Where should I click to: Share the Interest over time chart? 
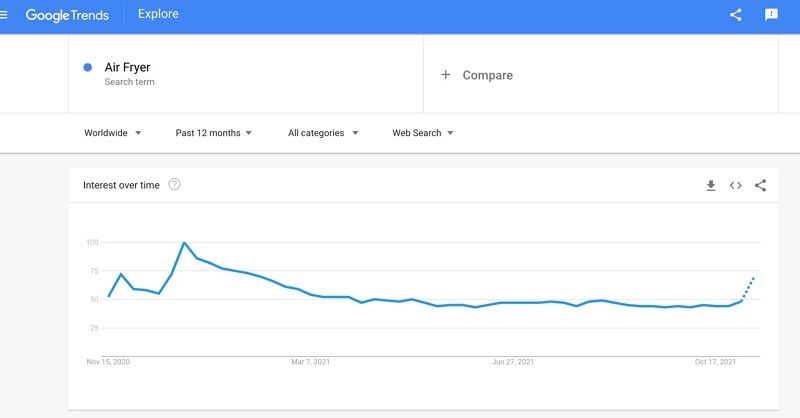760,185
